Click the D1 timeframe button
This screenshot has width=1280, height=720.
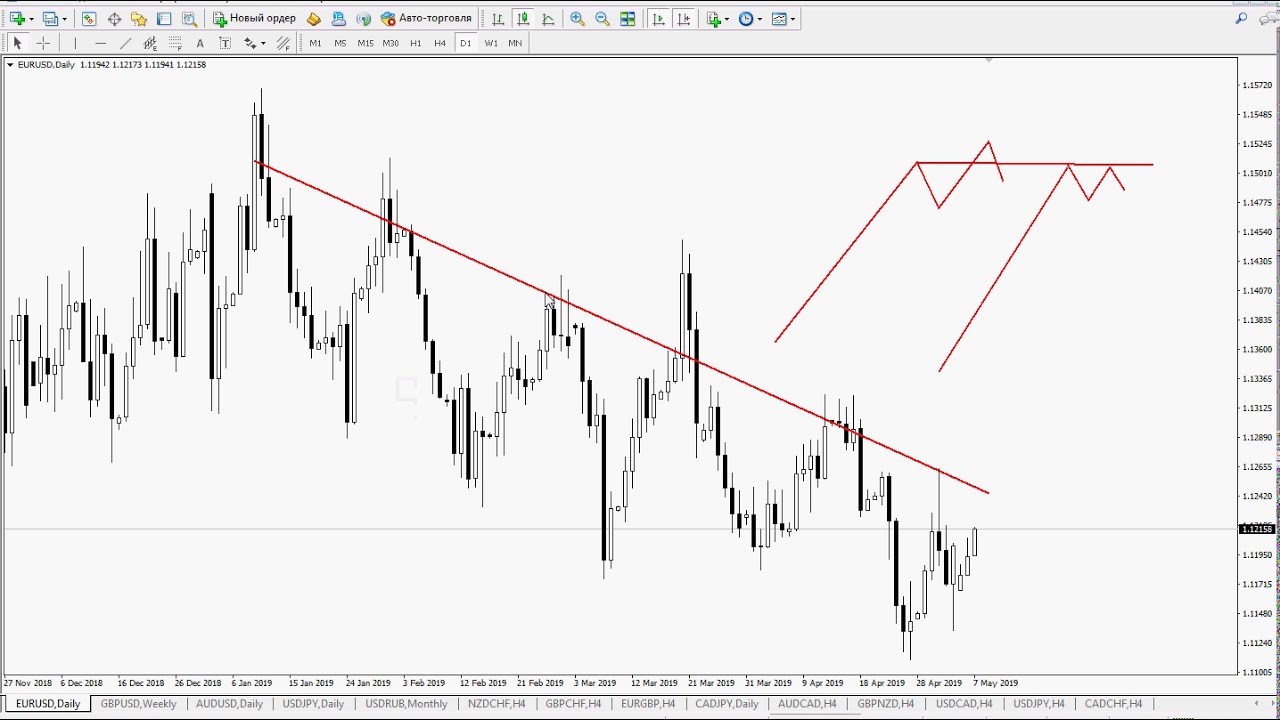(x=465, y=43)
